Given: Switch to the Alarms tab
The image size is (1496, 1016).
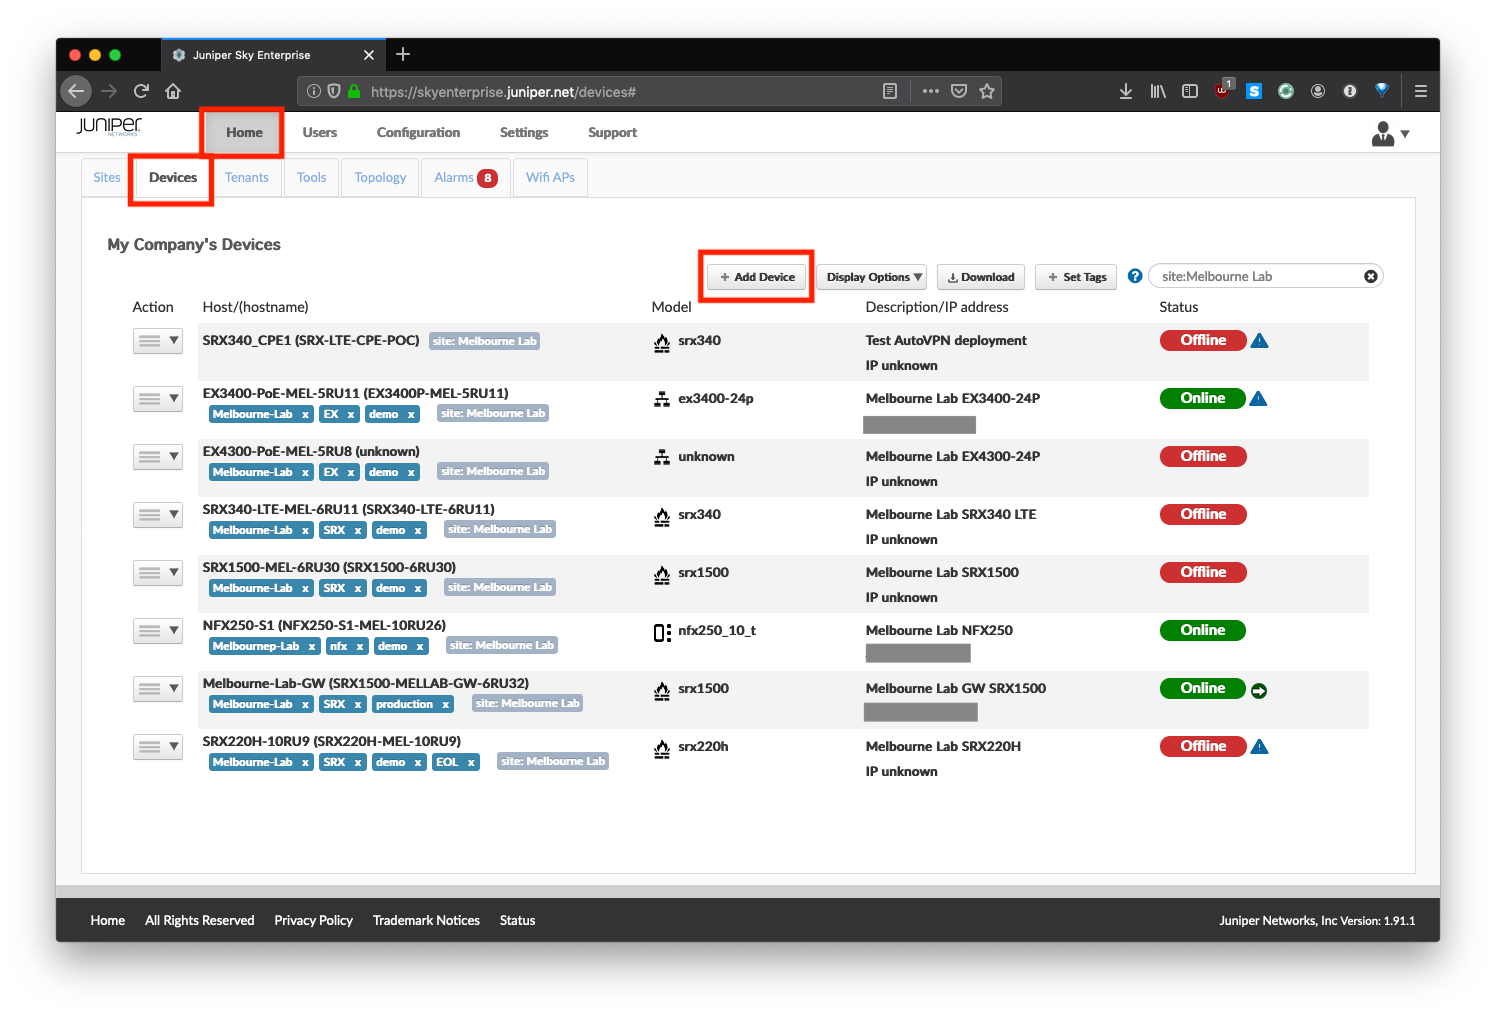Looking at the screenshot, I should click(x=466, y=177).
